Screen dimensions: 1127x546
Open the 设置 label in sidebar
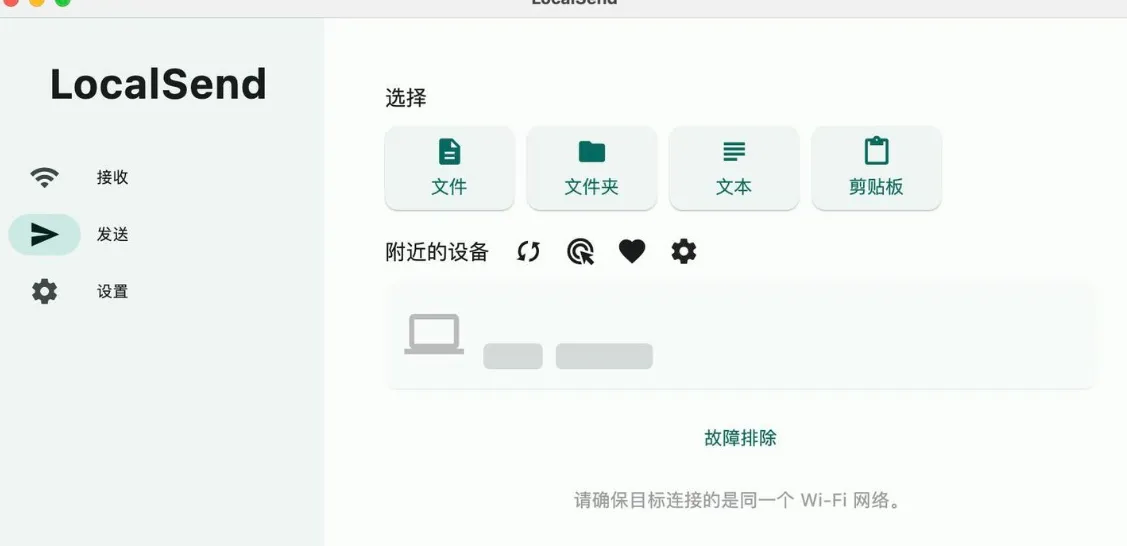pyautogui.click(x=113, y=292)
